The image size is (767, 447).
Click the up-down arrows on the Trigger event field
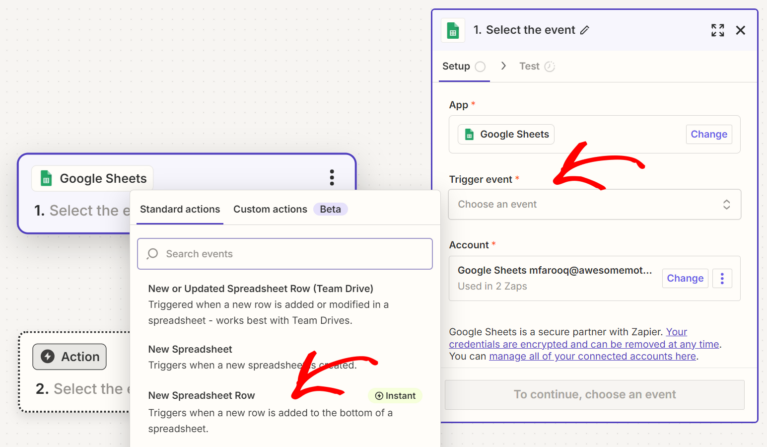pos(726,204)
